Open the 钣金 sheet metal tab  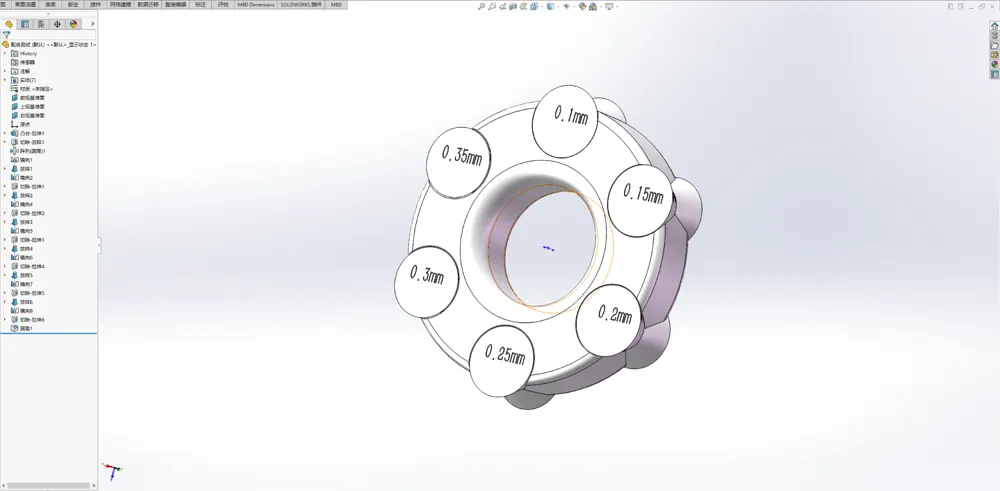(73, 4)
